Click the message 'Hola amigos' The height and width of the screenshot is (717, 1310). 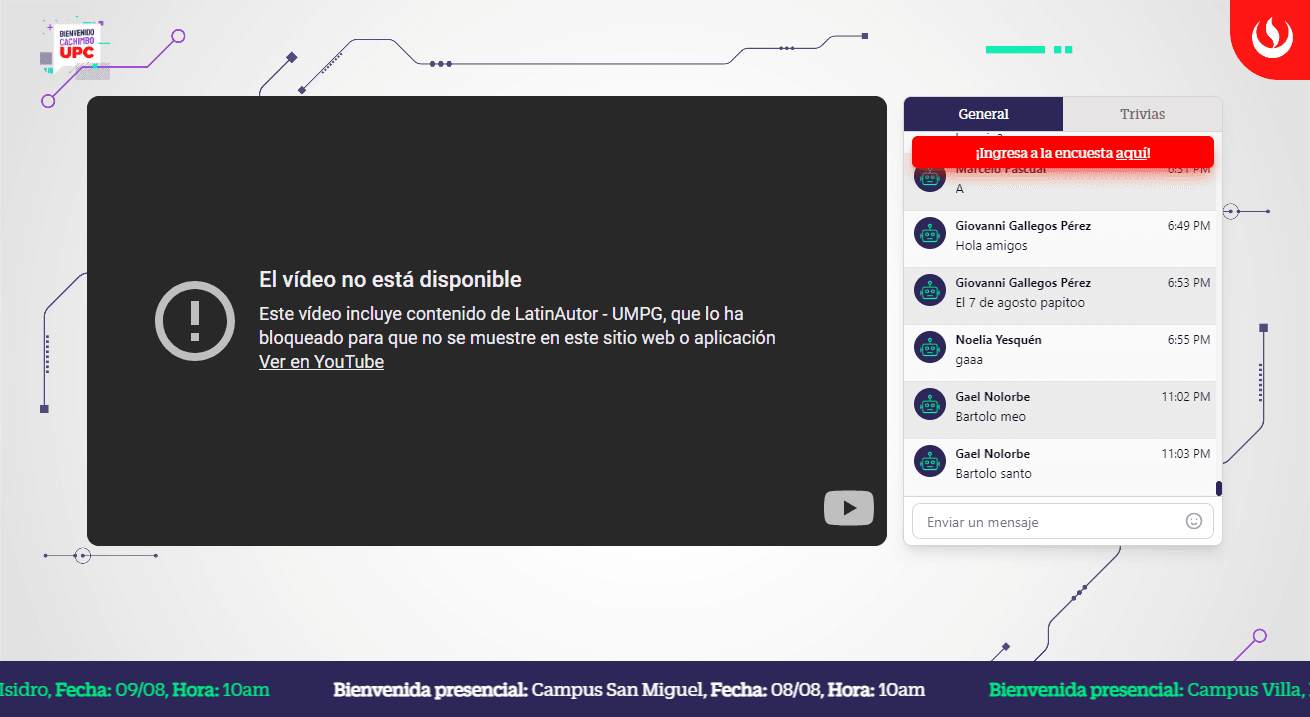991,246
